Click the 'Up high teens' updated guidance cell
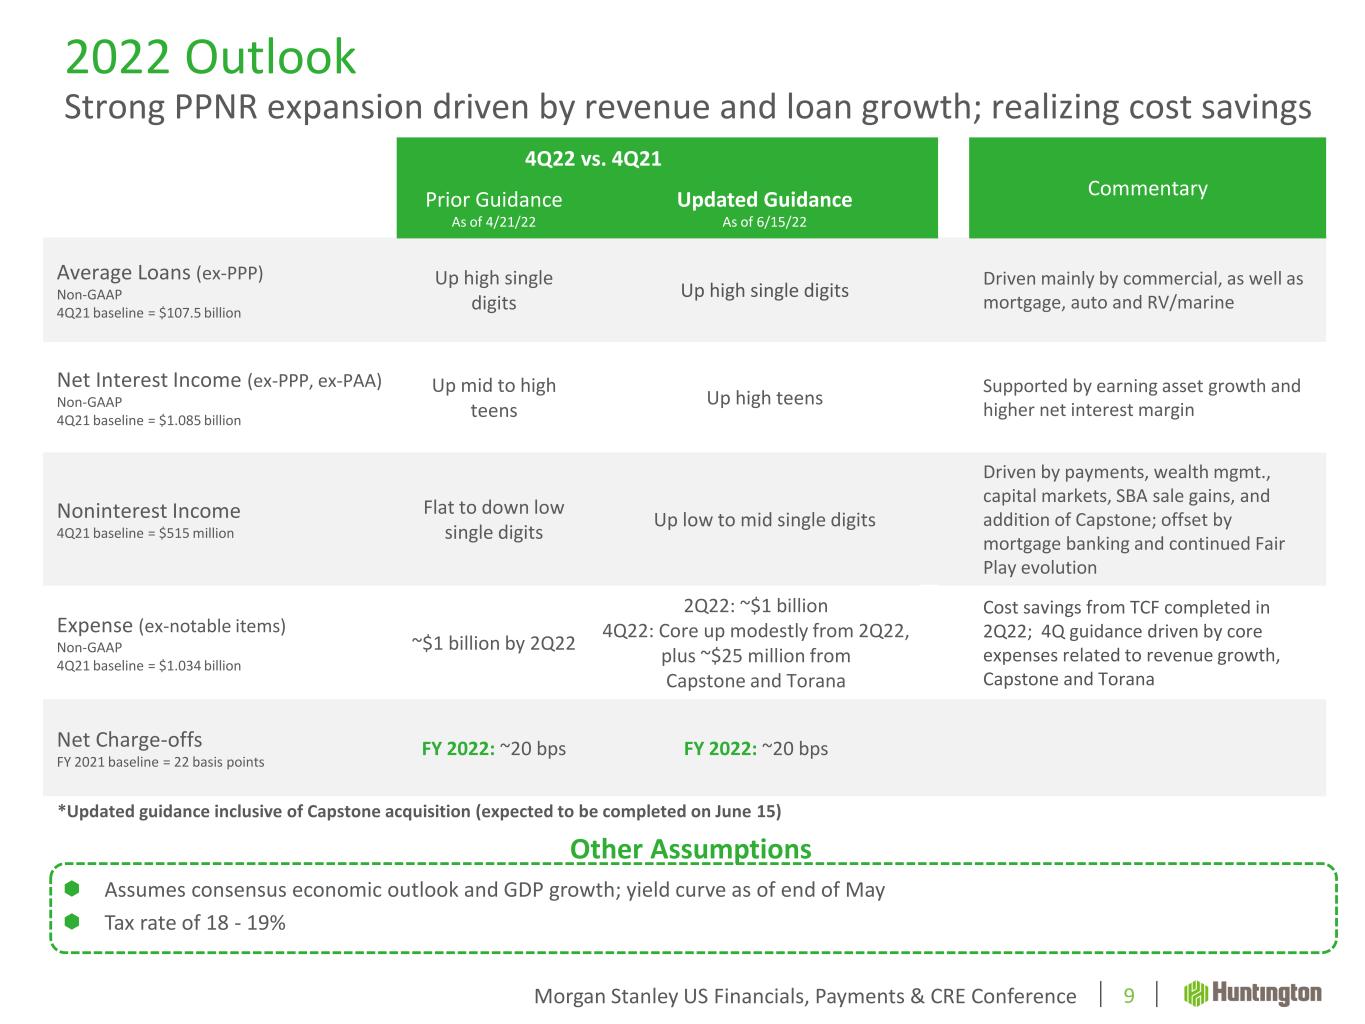The width and height of the screenshot is (1365, 1024). (764, 398)
